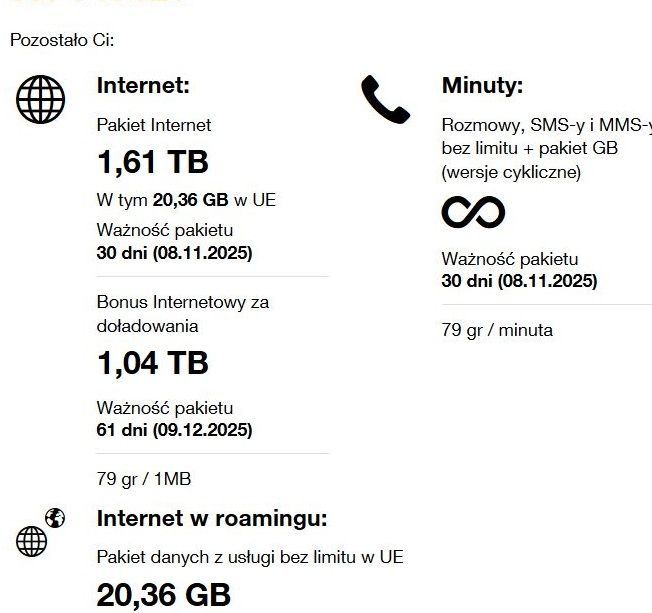Click the large 20,36 GB roaming value
This screenshot has width=652, height=613.
pyautogui.click(x=164, y=594)
